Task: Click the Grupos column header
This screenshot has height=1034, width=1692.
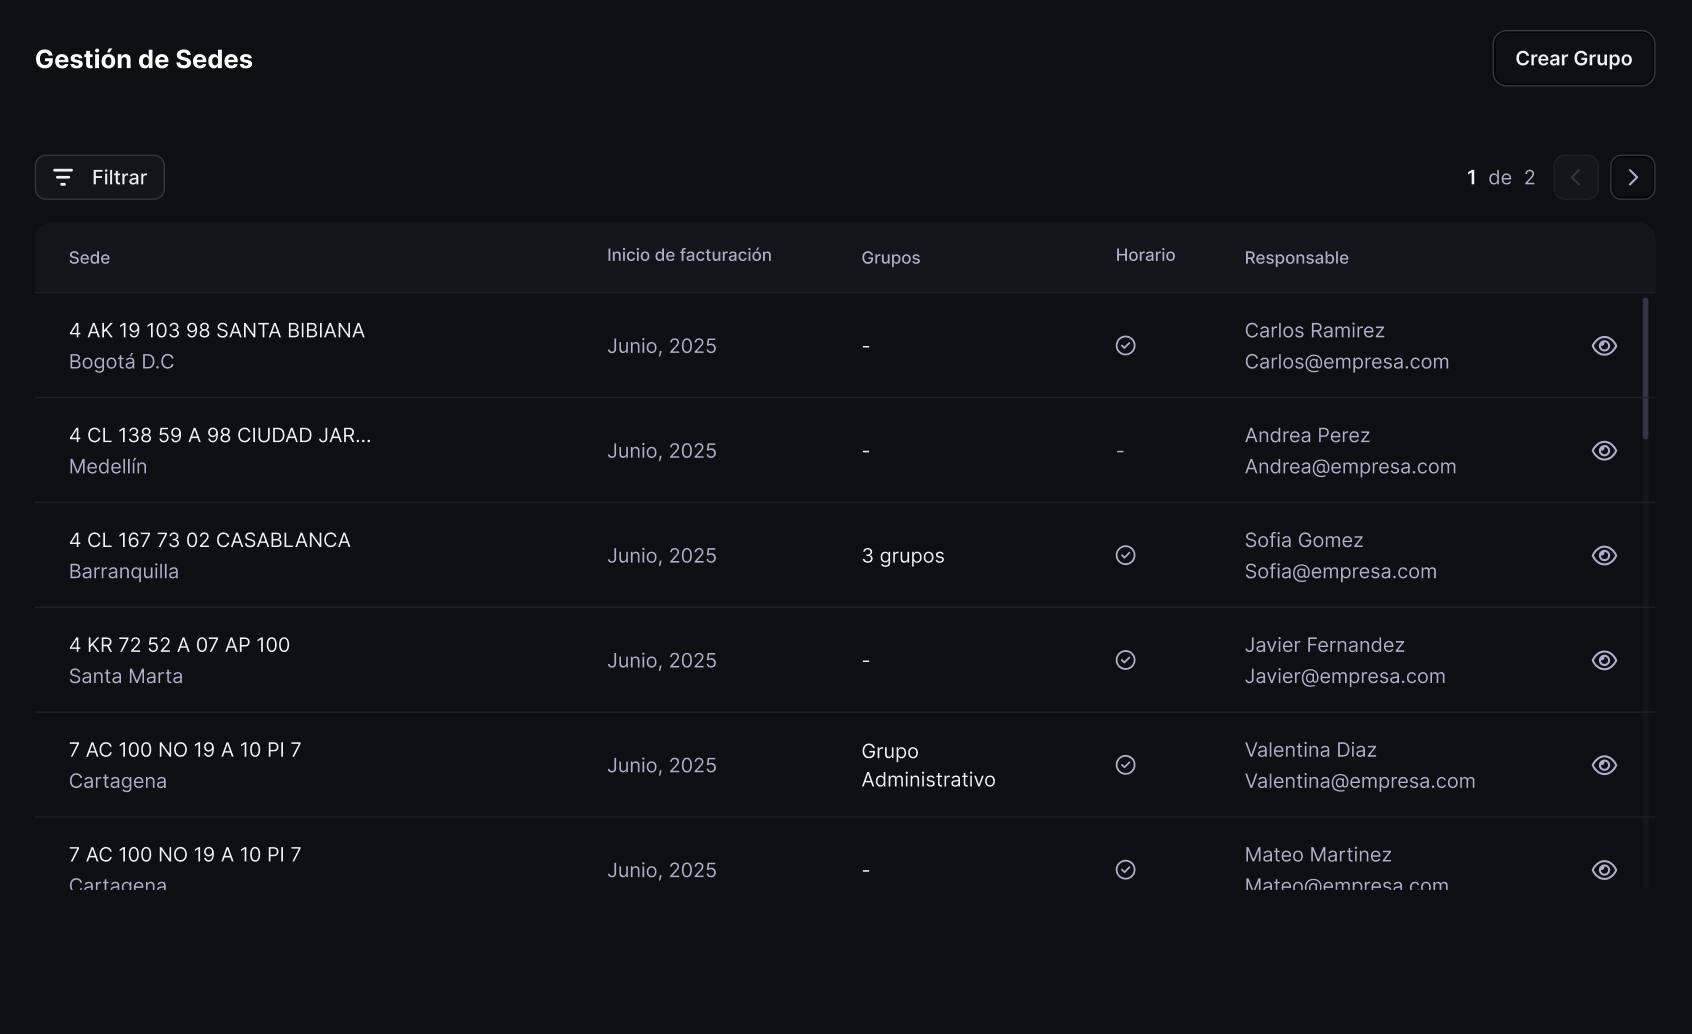Action: point(890,258)
